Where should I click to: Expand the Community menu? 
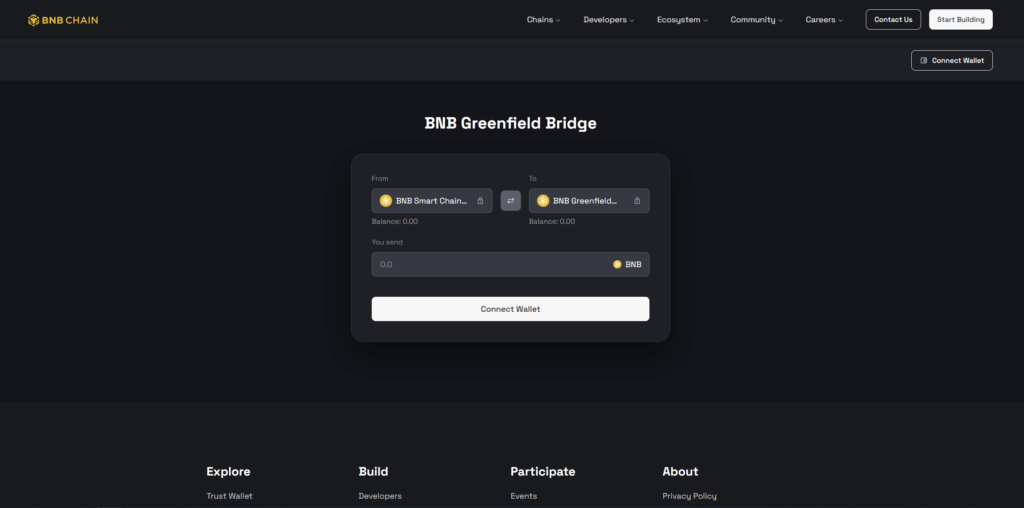click(x=756, y=20)
